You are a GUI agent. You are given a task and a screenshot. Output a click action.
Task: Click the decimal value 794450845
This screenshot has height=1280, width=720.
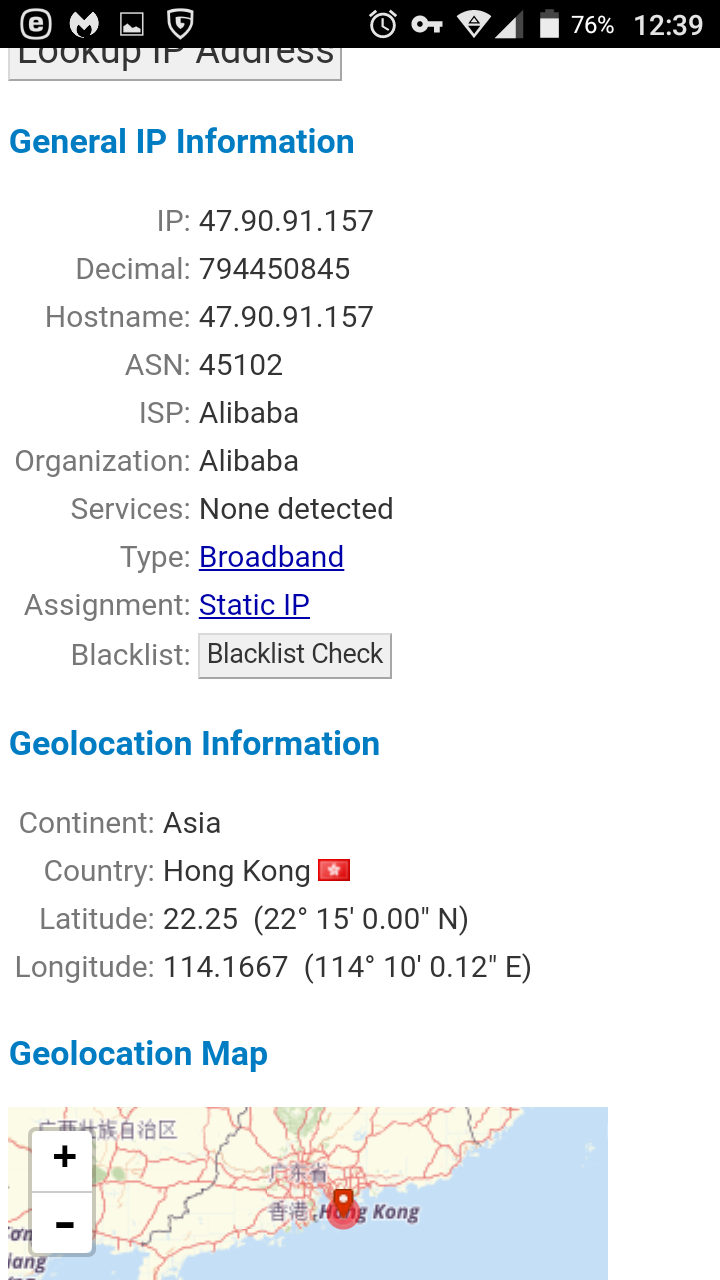point(274,269)
